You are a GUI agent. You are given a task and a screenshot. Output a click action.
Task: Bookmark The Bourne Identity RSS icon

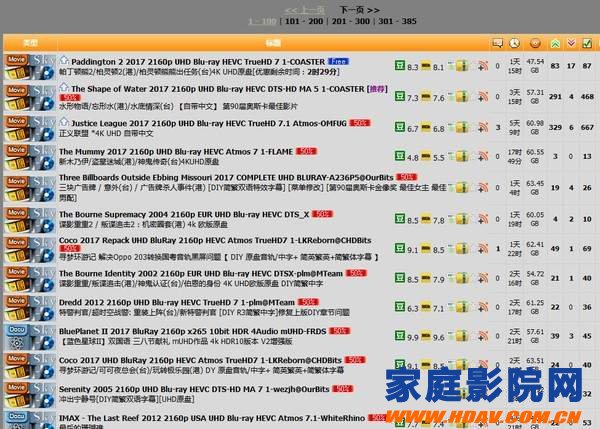click(x=483, y=278)
